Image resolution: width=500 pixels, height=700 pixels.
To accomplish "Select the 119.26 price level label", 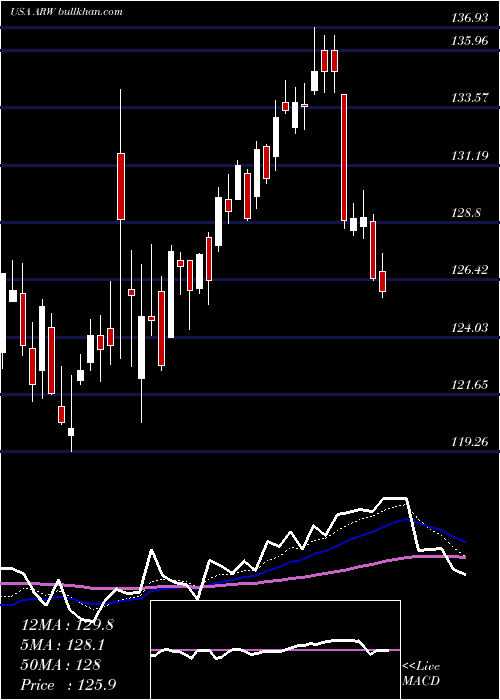I will [470, 442].
